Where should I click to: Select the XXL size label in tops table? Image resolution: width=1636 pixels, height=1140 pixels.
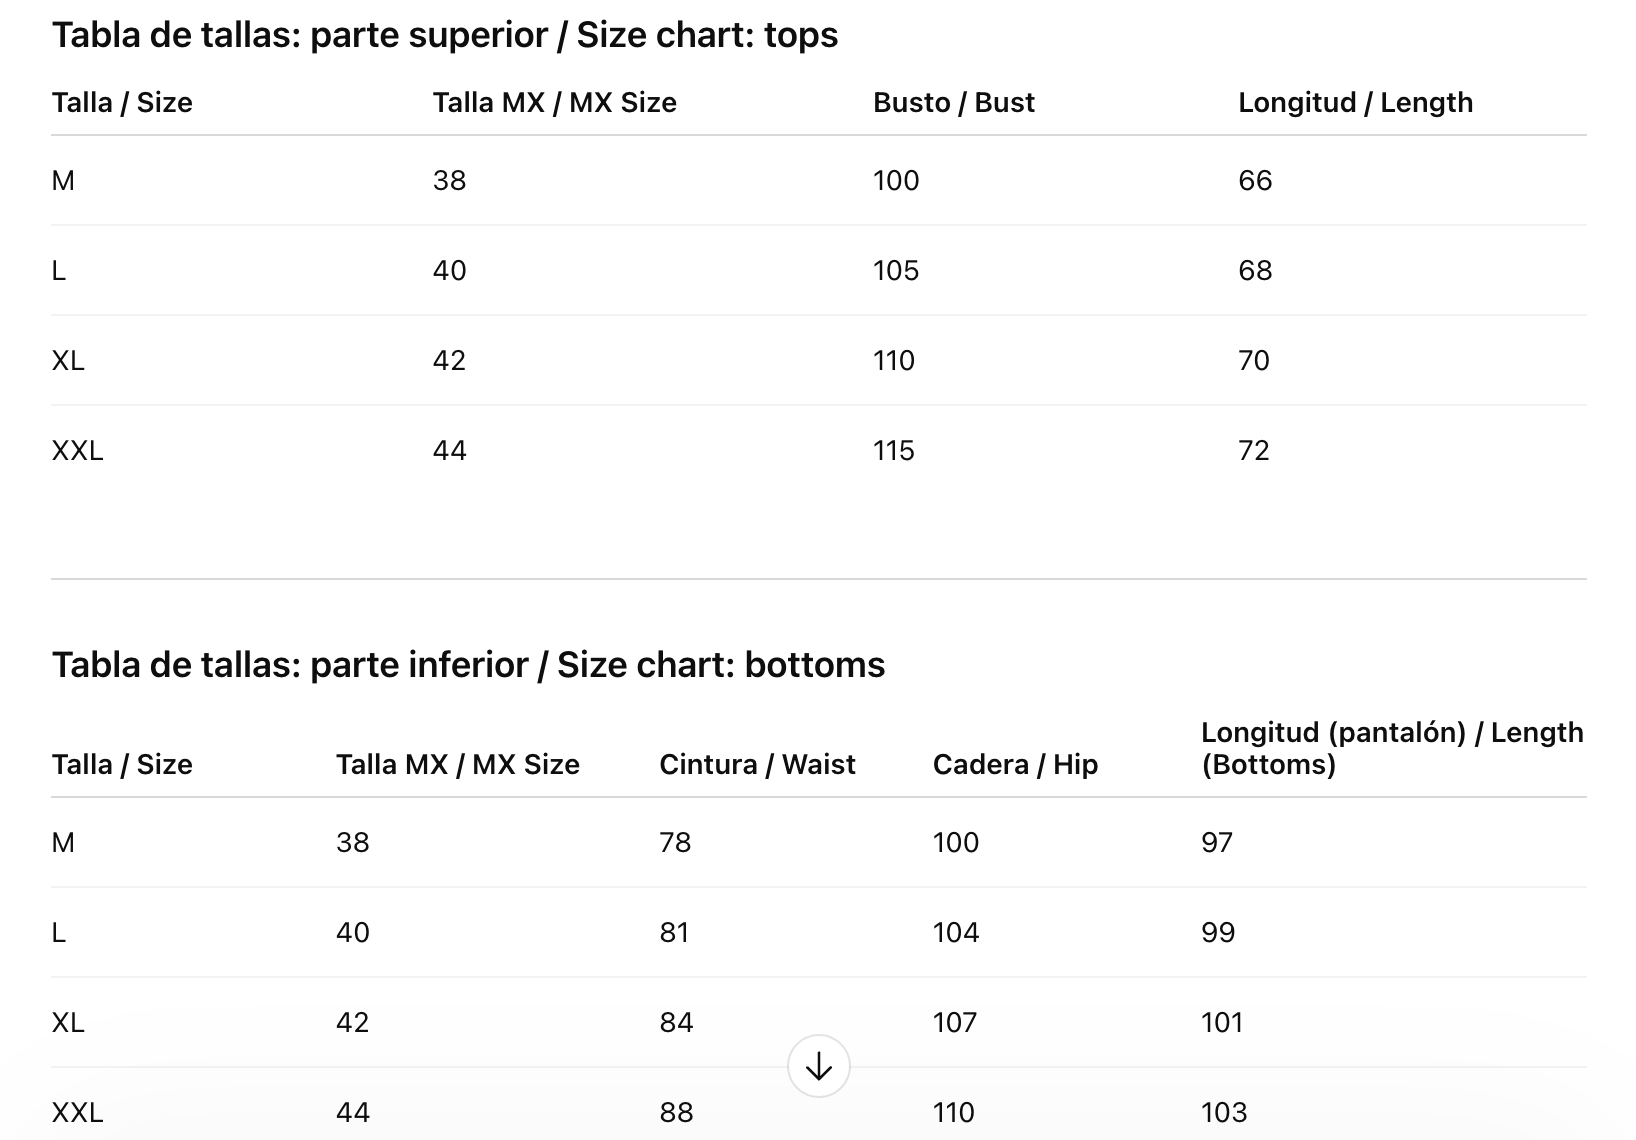[x=78, y=451]
